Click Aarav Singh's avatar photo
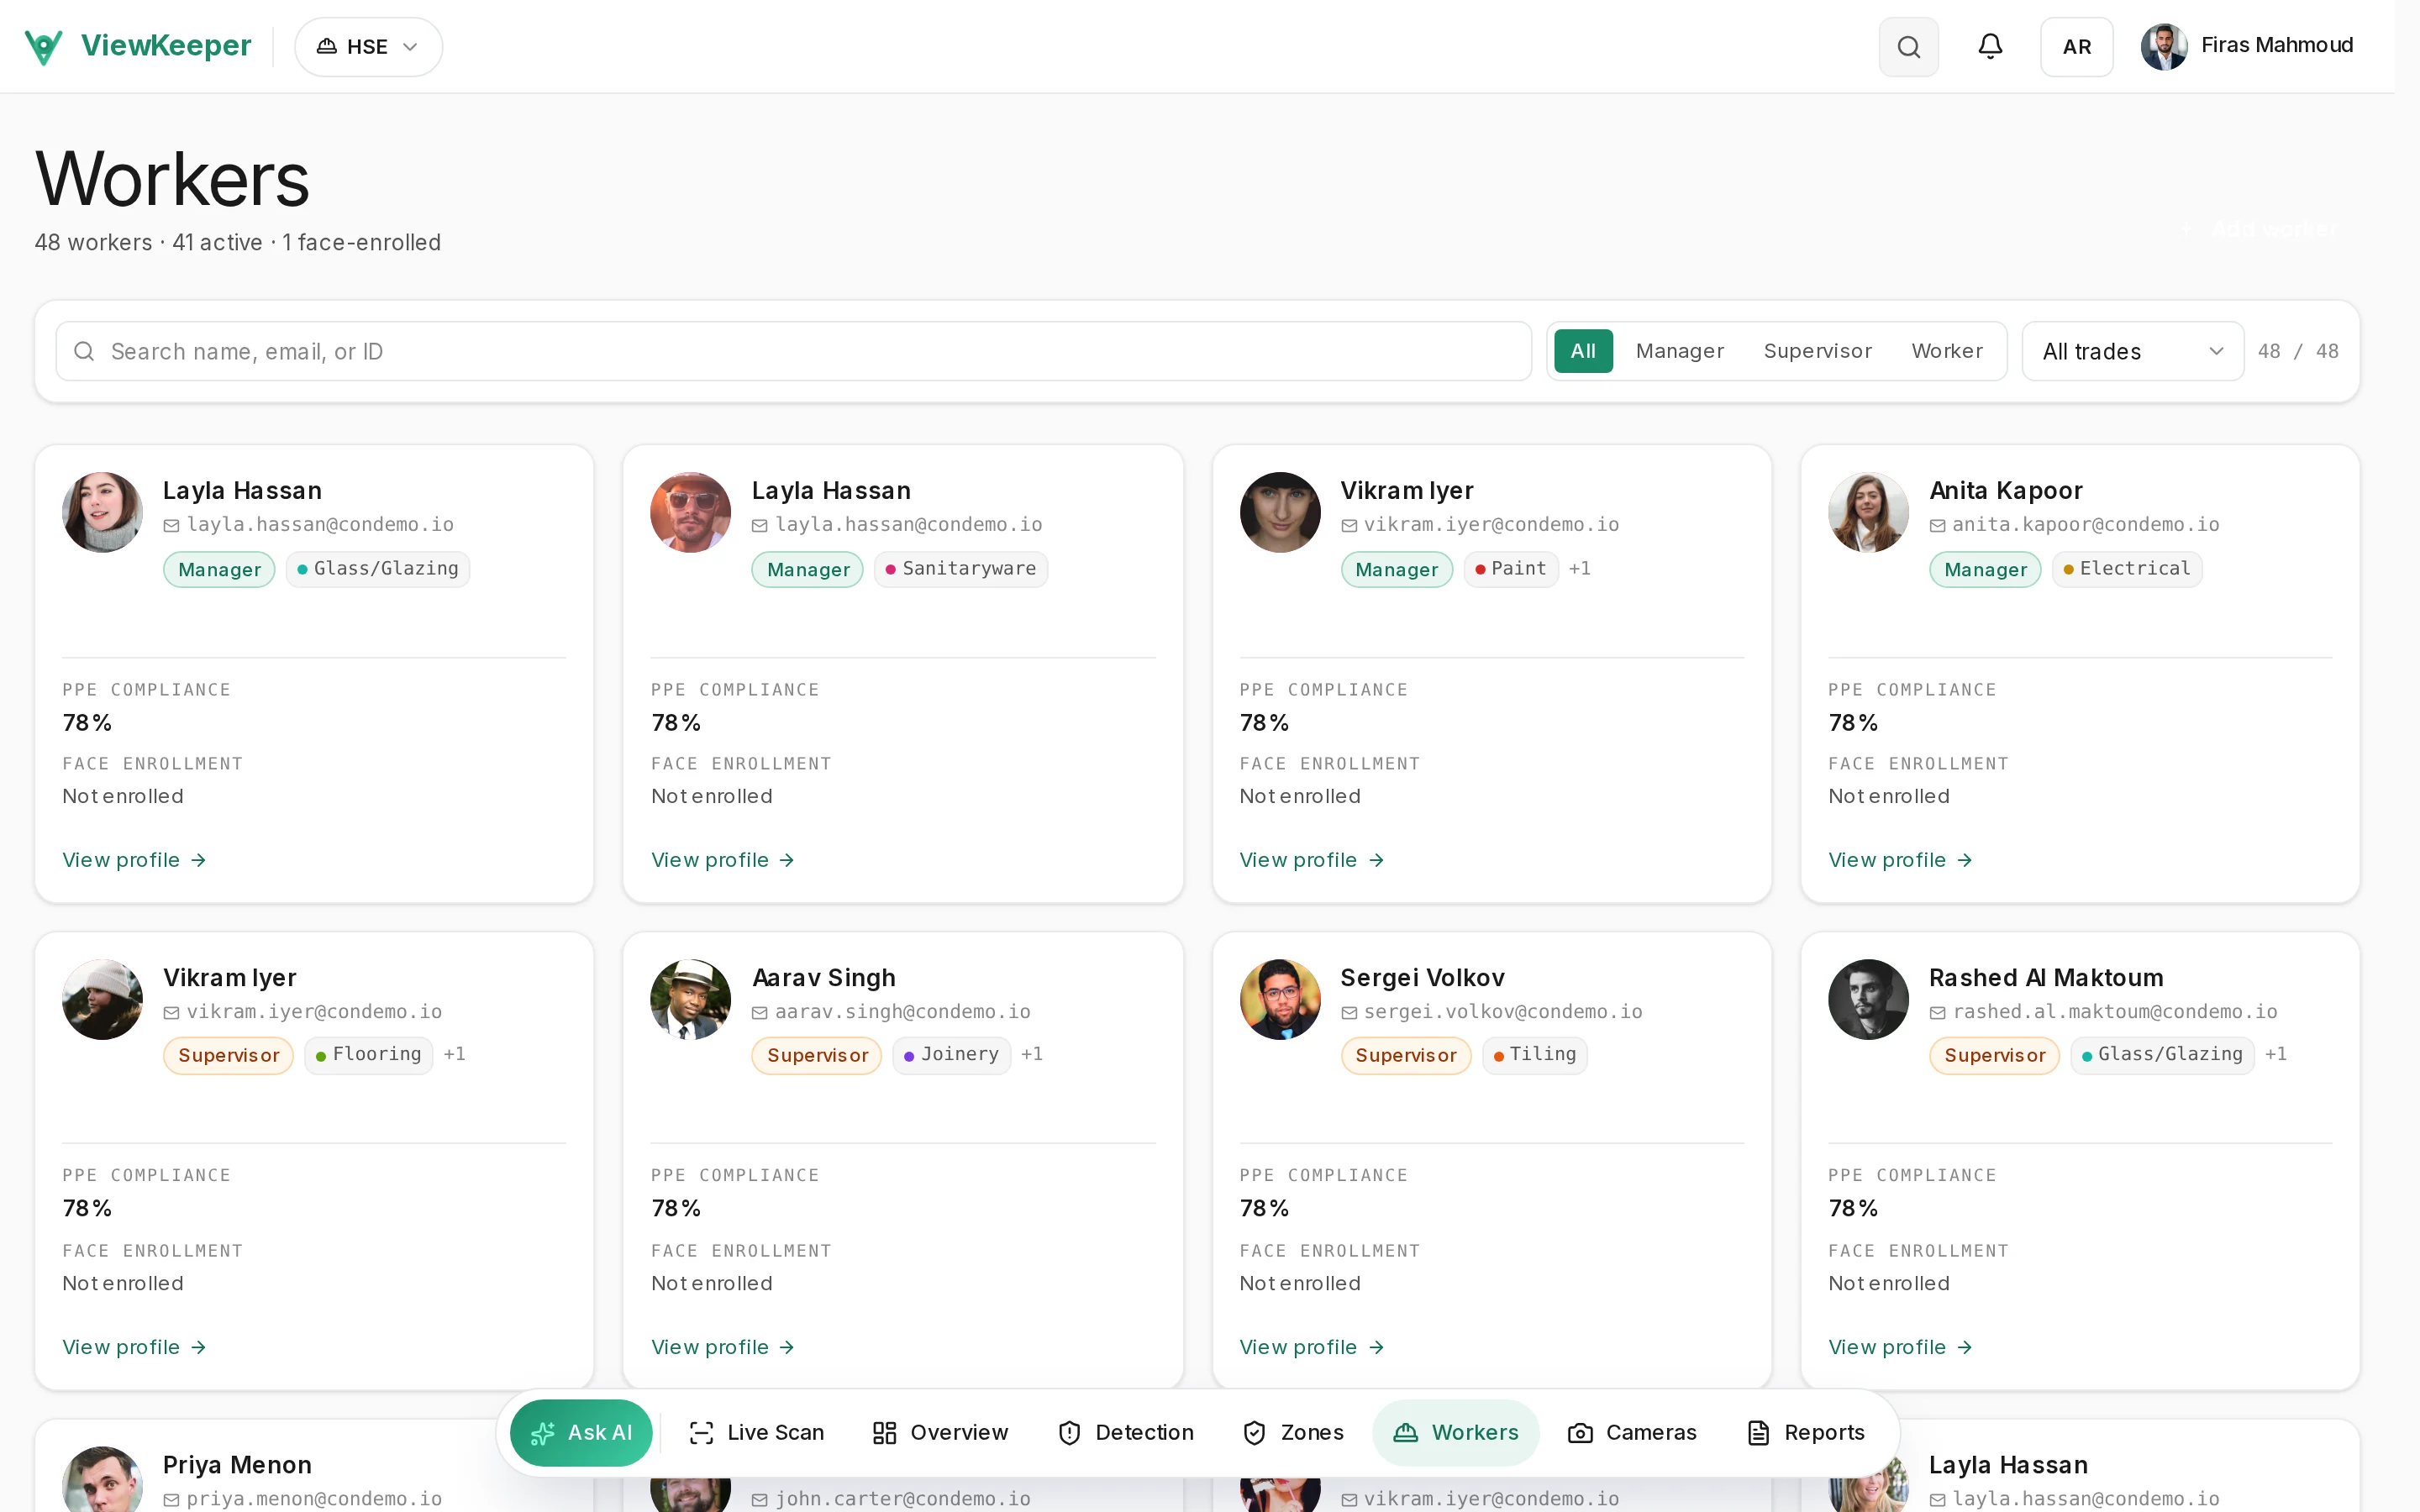2420x1512 pixels. pyautogui.click(x=690, y=999)
